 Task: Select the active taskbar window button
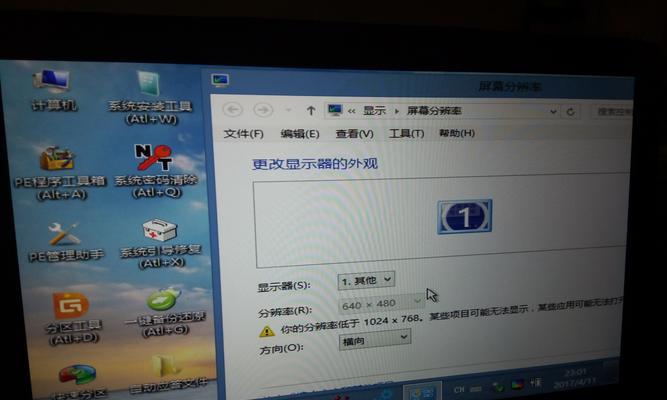[x=422, y=391]
